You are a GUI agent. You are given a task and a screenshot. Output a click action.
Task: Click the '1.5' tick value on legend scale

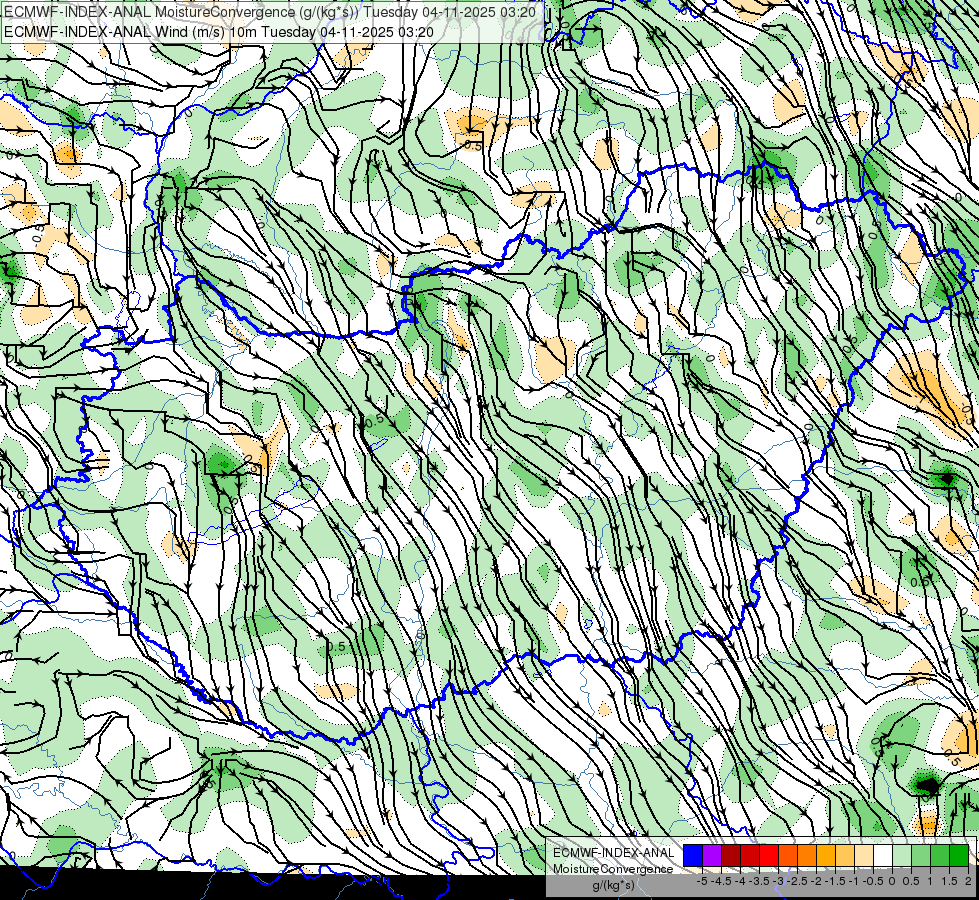click(x=949, y=881)
